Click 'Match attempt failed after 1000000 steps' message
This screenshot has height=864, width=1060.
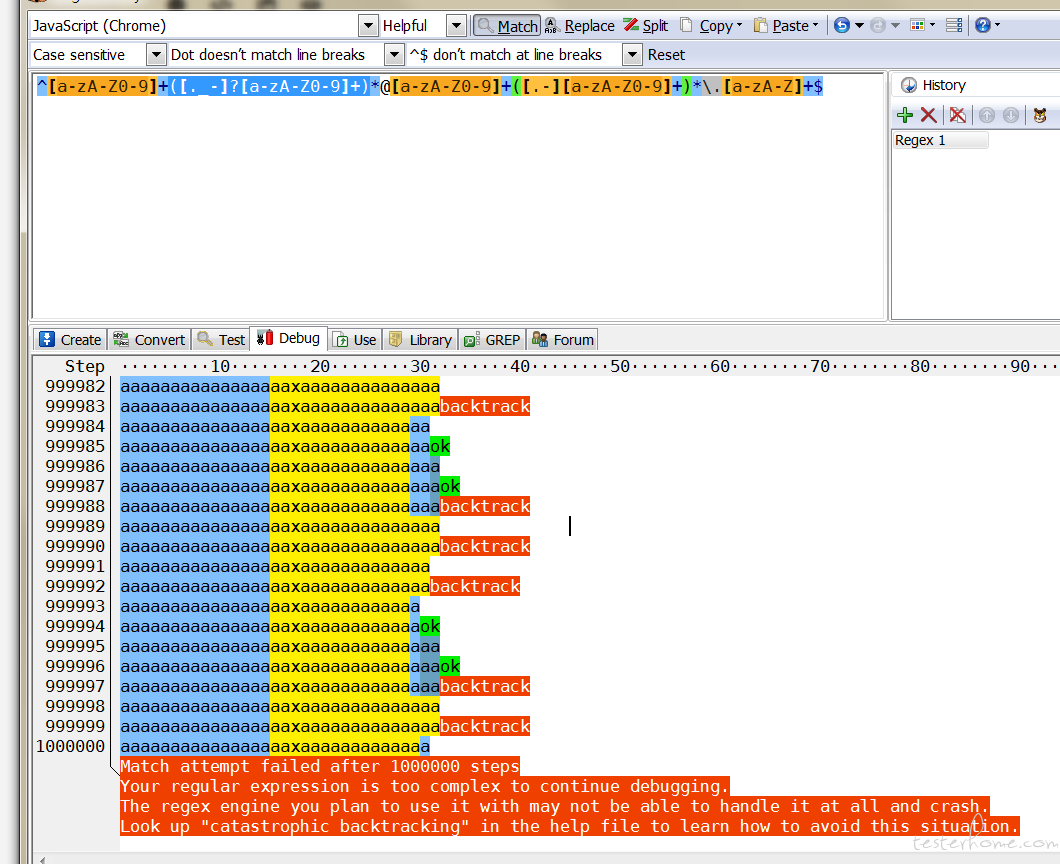[320, 766]
